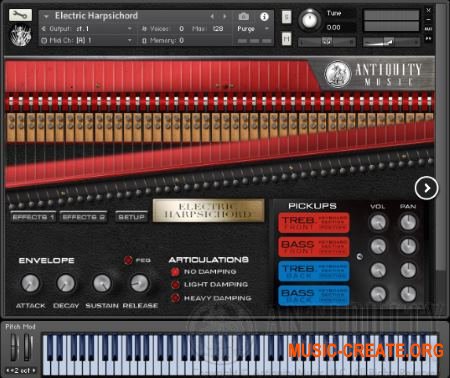Go to the next page with the arrow circle
450x378 pixels.
(427, 188)
